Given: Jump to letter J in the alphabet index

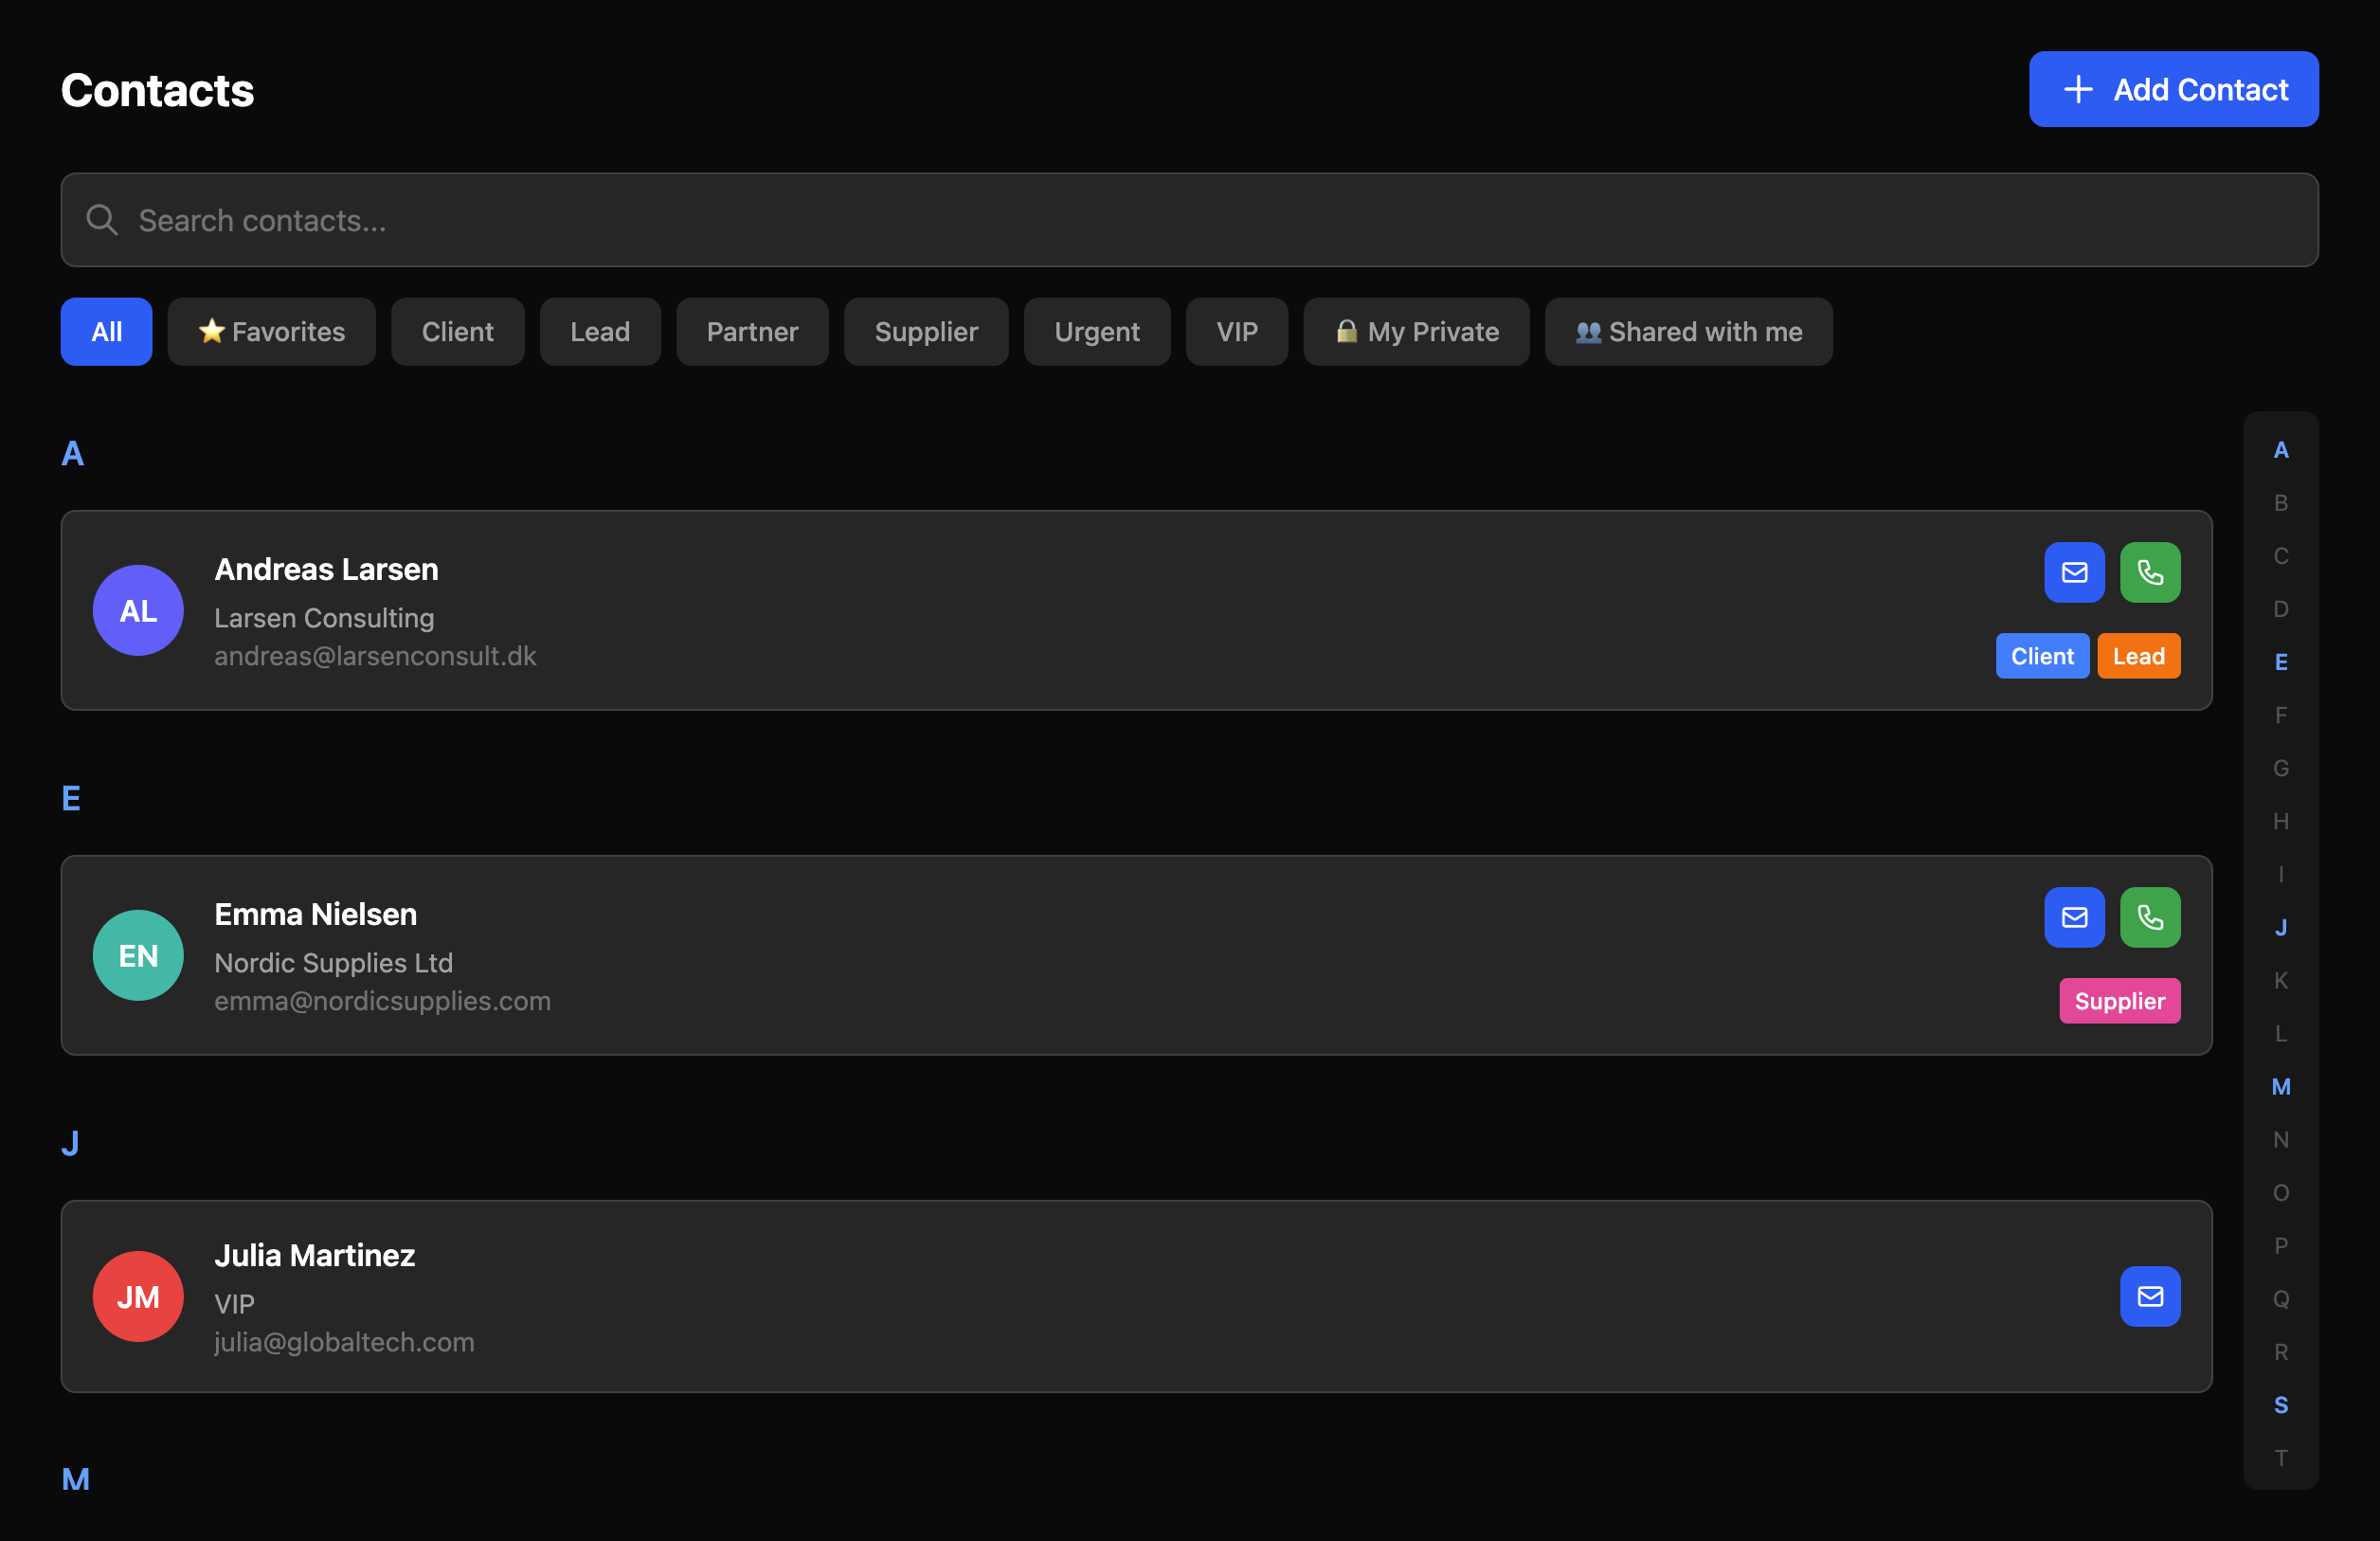Looking at the screenshot, I should pyautogui.click(x=2281, y=927).
